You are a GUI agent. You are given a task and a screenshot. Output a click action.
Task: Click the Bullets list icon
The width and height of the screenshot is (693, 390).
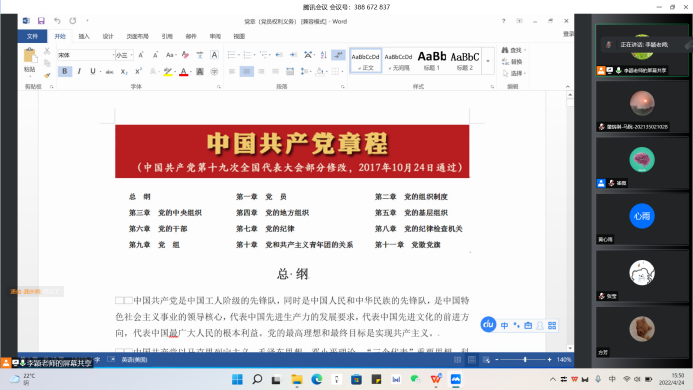point(232,55)
